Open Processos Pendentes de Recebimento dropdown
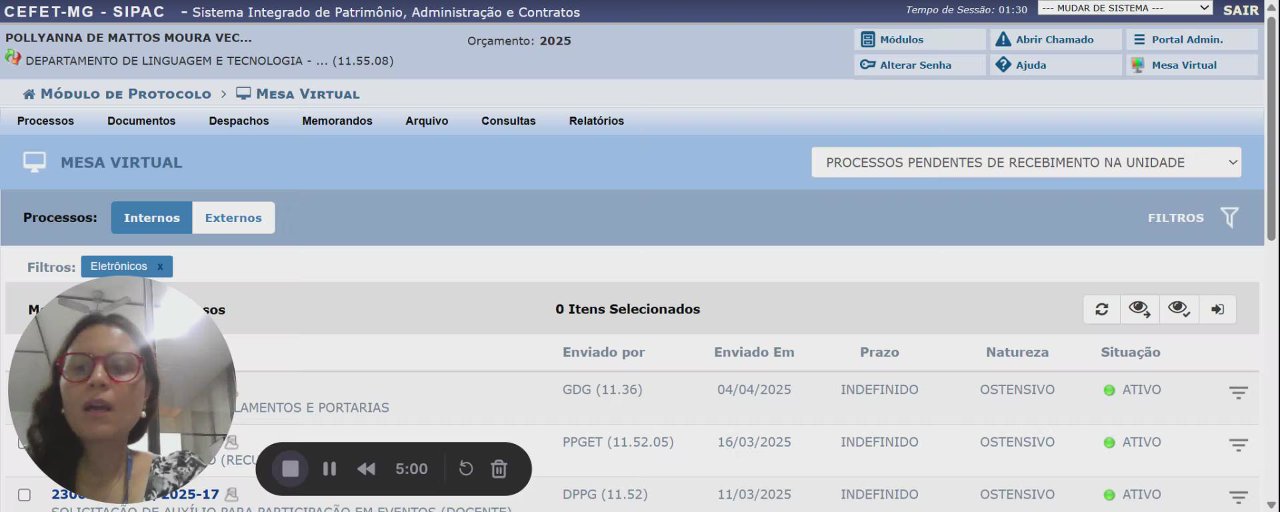The width and height of the screenshot is (1280, 512). point(1027,162)
